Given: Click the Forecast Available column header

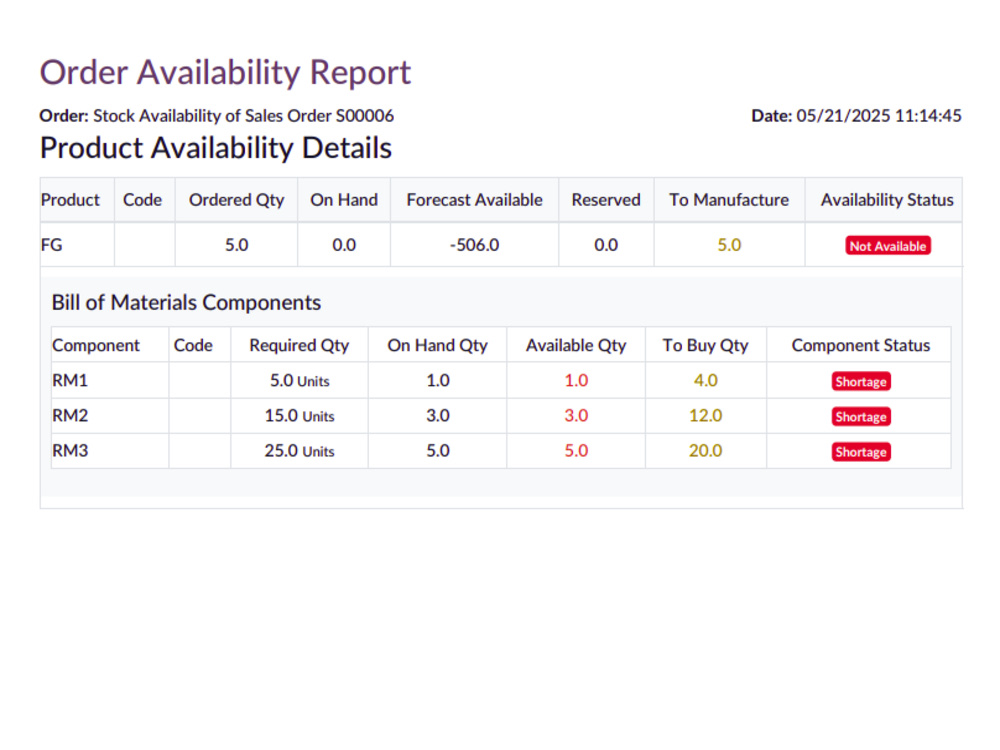Looking at the screenshot, I should click(x=474, y=200).
